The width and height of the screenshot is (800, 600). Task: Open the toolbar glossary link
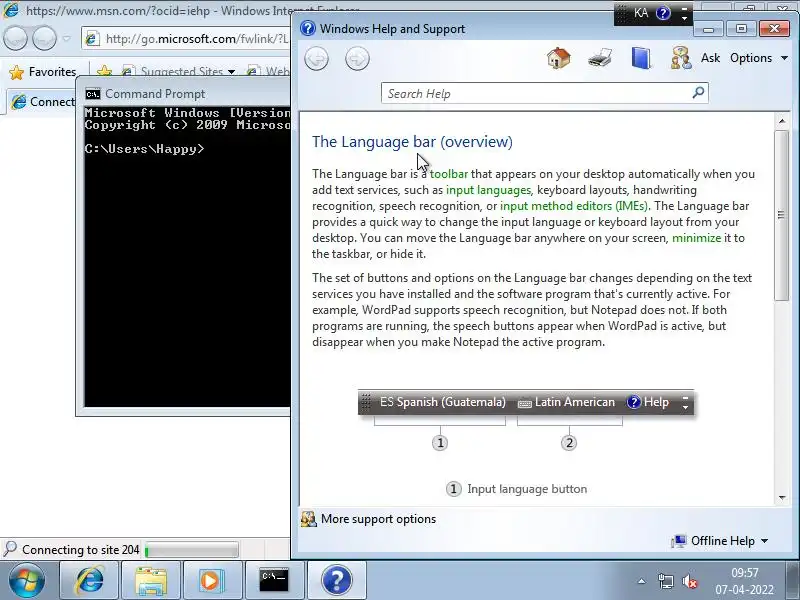coord(448,174)
